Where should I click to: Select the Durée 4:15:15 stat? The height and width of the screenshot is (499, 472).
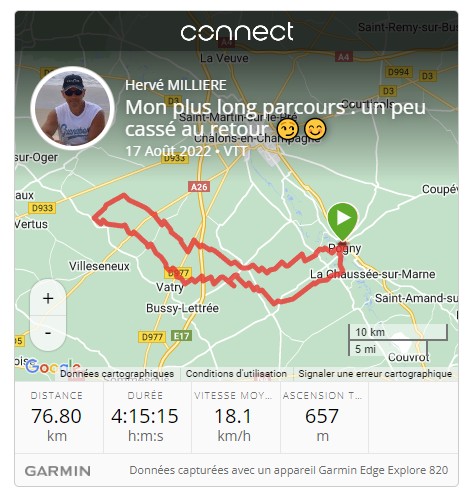tap(145, 419)
